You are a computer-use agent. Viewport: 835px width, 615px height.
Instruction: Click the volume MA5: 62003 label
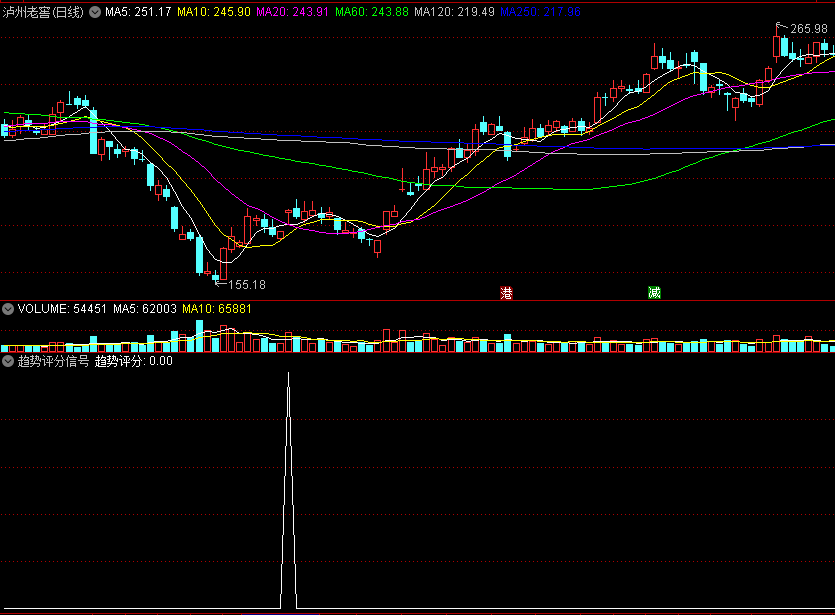[x=144, y=309]
